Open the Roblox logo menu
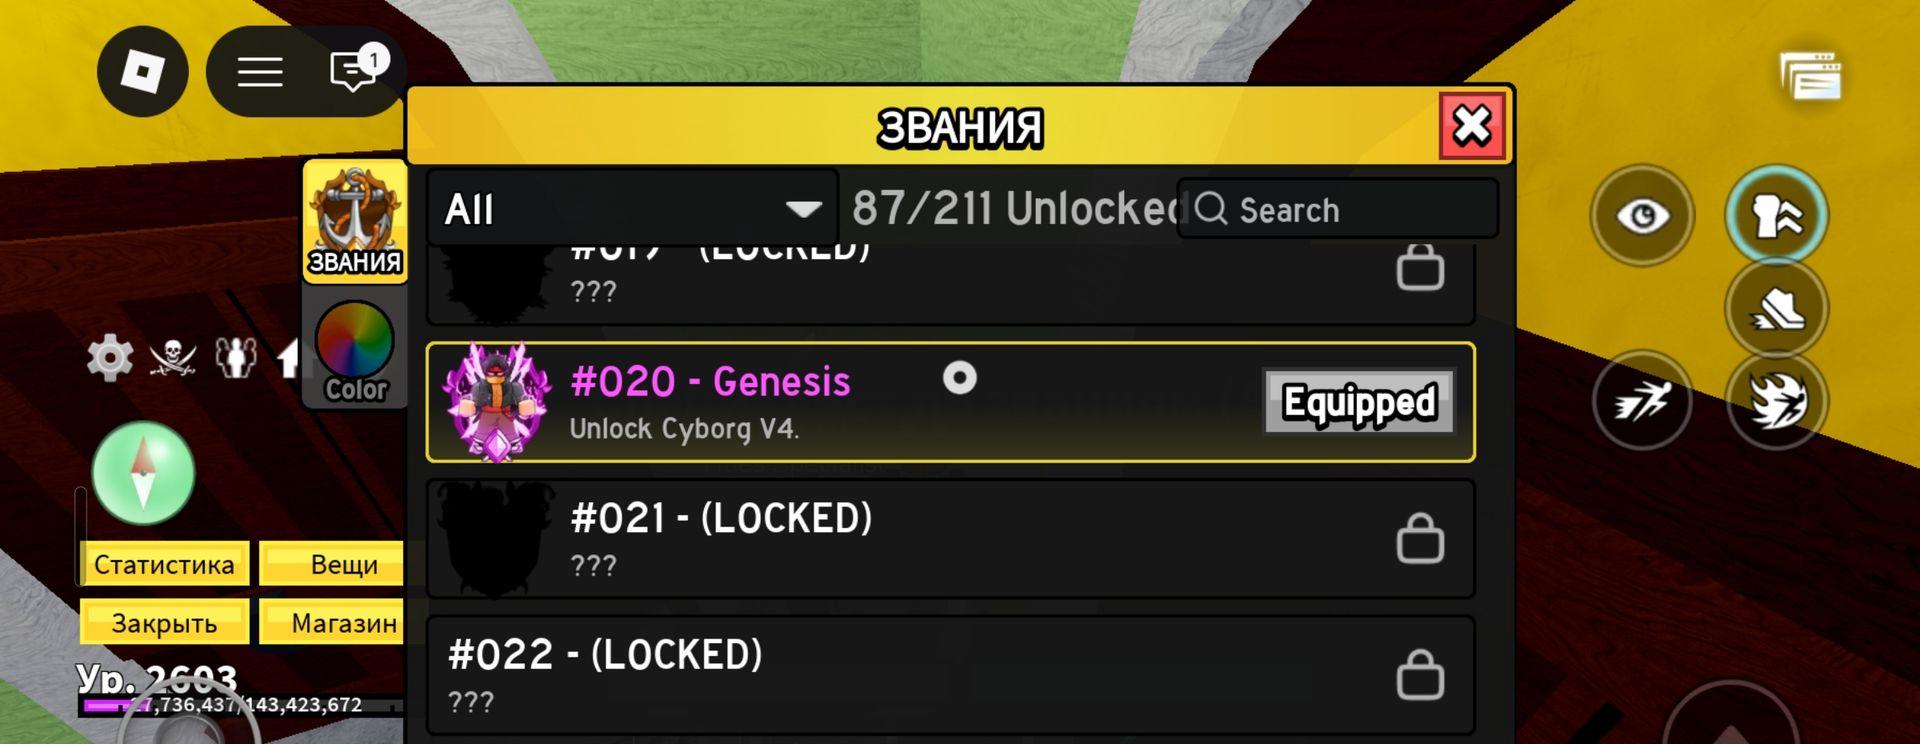 click(x=142, y=71)
